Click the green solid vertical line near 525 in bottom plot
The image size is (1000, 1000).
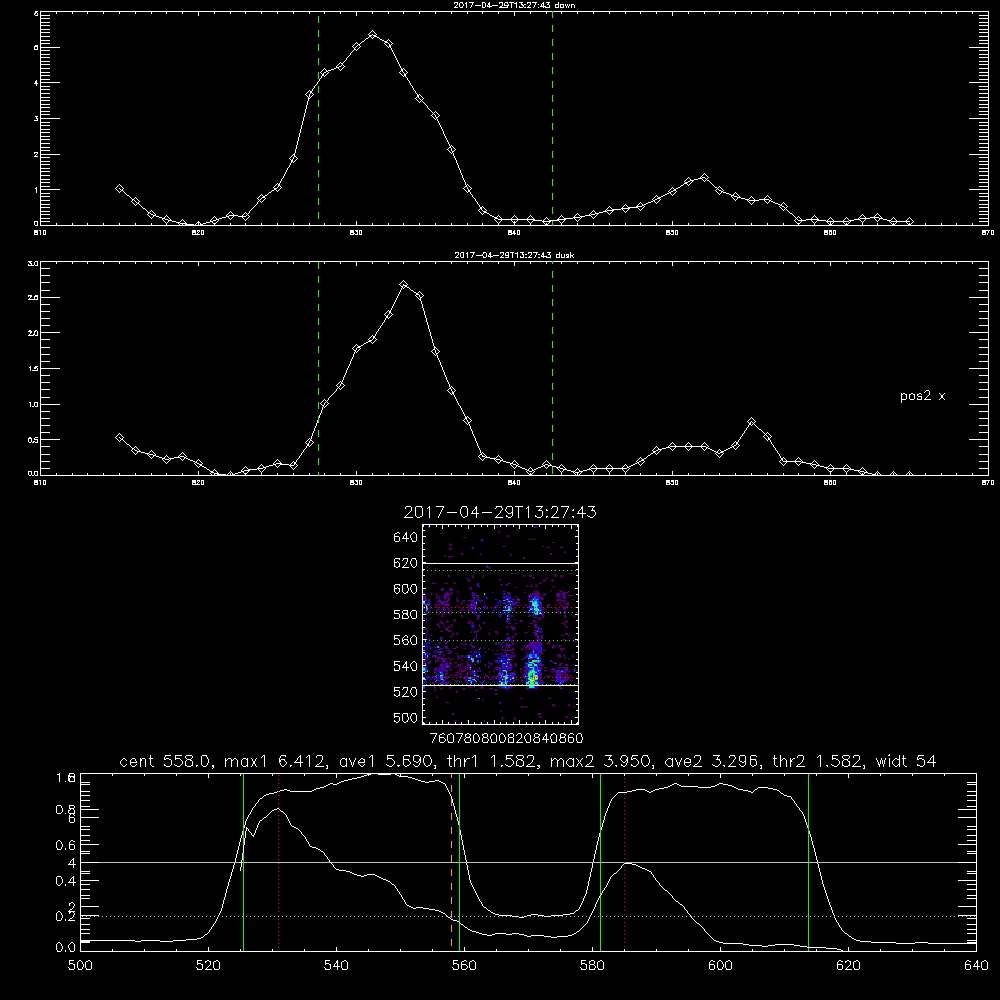point(243,862)
